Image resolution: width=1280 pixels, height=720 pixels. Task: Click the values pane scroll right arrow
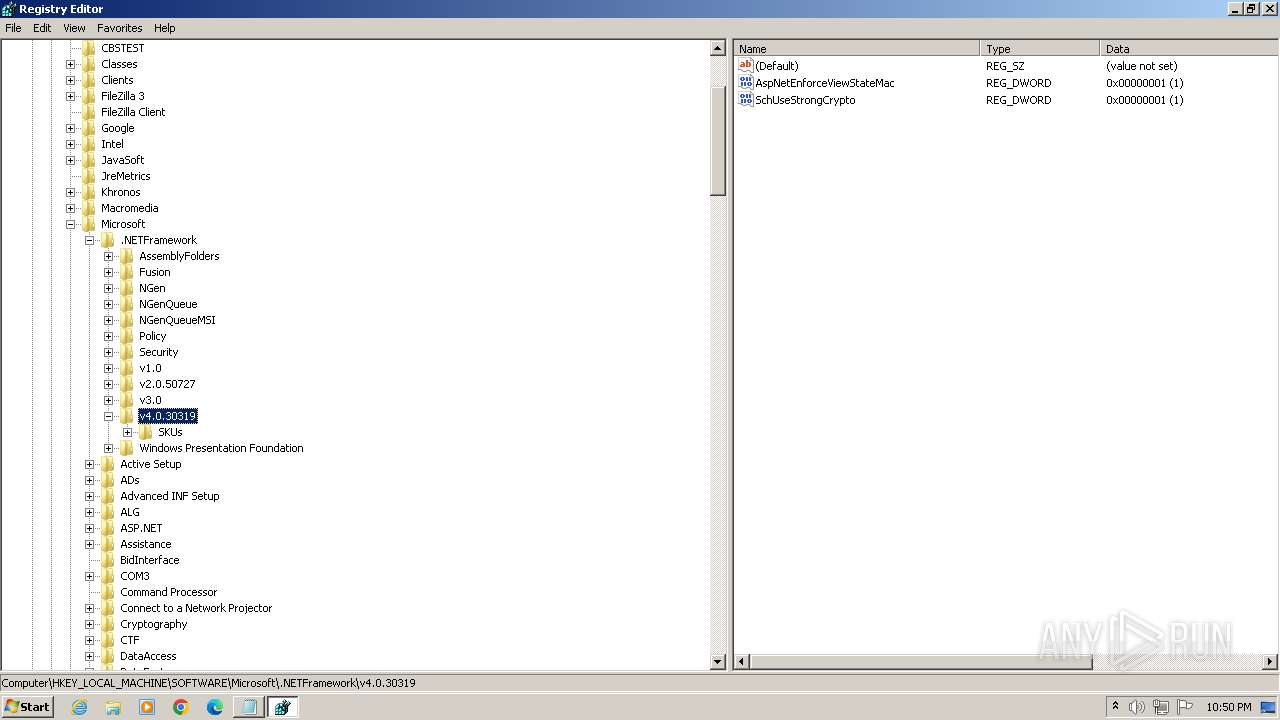coord(1270,661)
